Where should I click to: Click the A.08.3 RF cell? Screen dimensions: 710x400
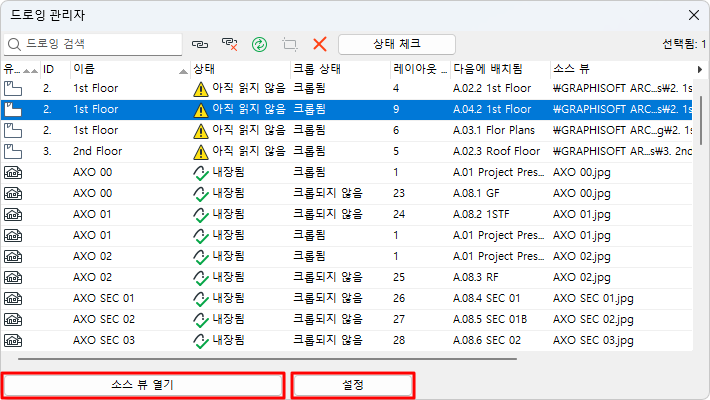click(x=475, y=277)
